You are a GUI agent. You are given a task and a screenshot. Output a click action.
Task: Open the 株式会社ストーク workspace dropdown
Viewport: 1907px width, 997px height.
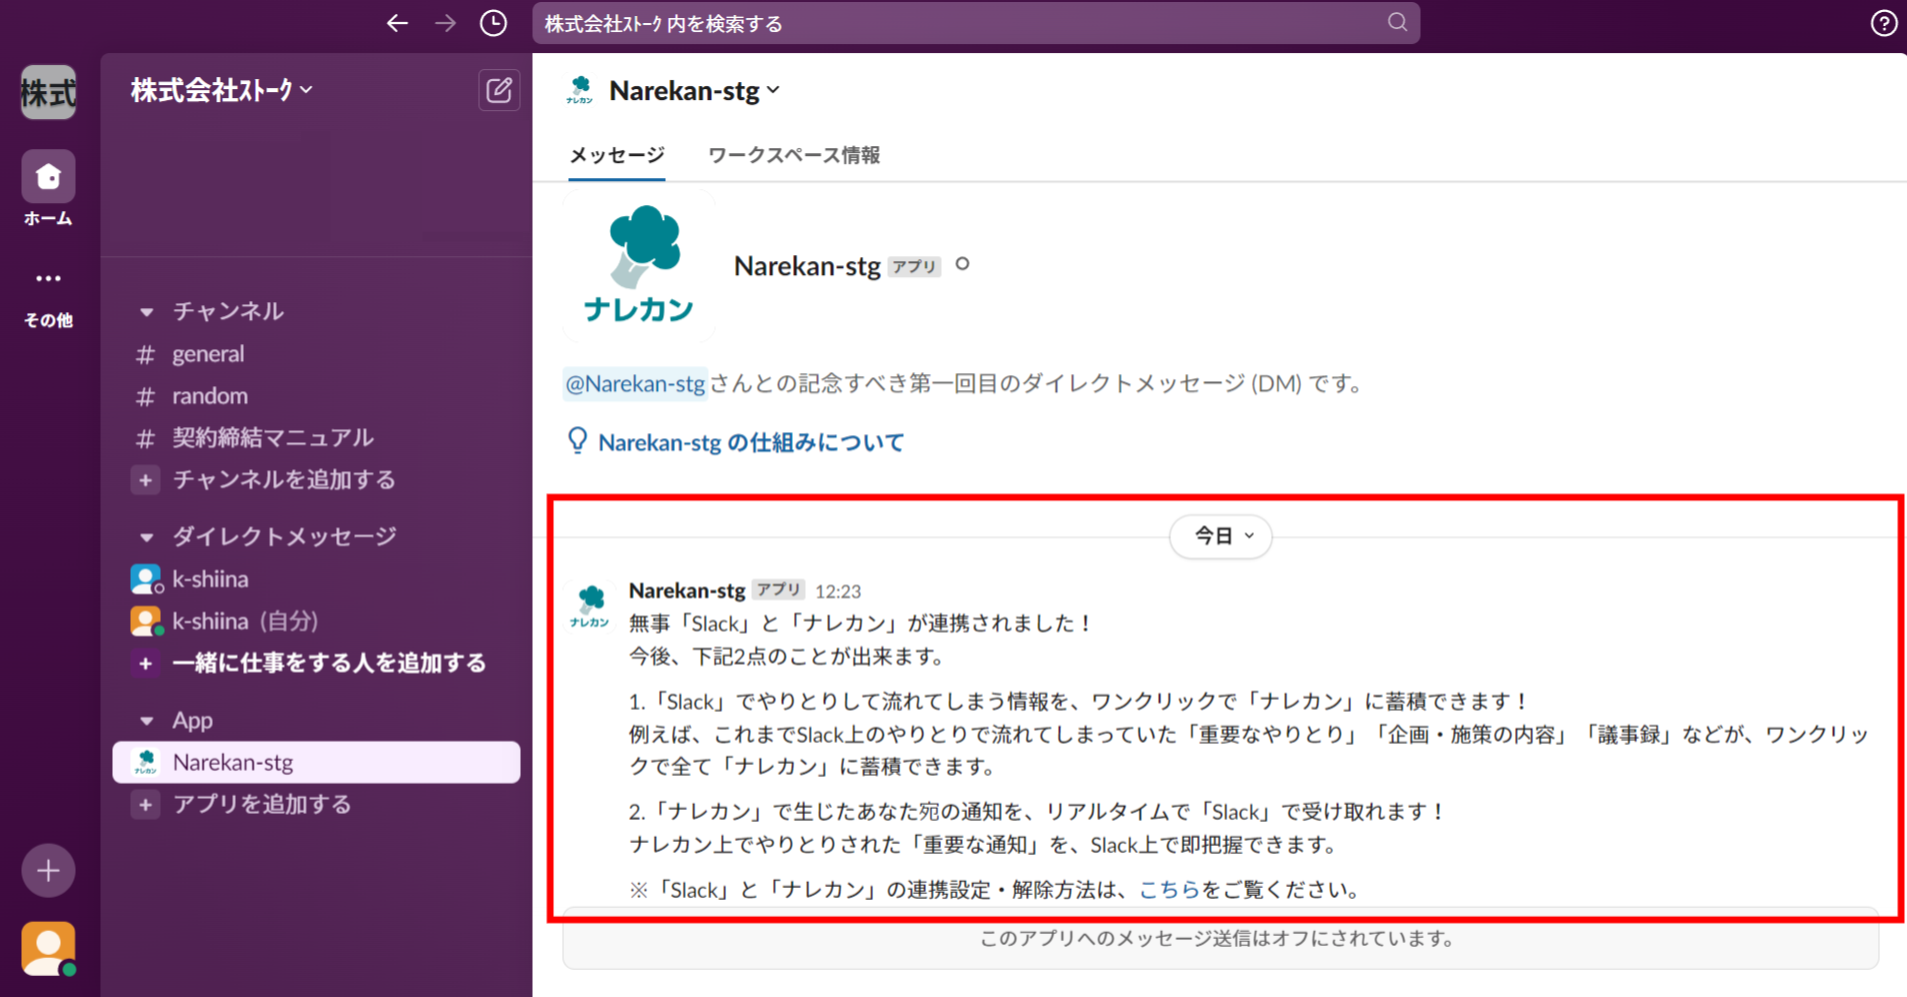coord(222,90)
